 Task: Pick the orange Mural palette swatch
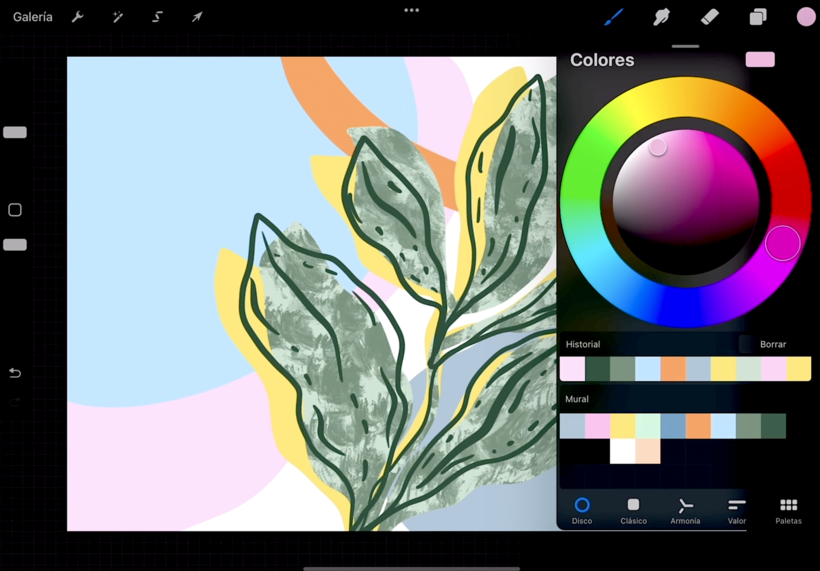coord(698,426)
